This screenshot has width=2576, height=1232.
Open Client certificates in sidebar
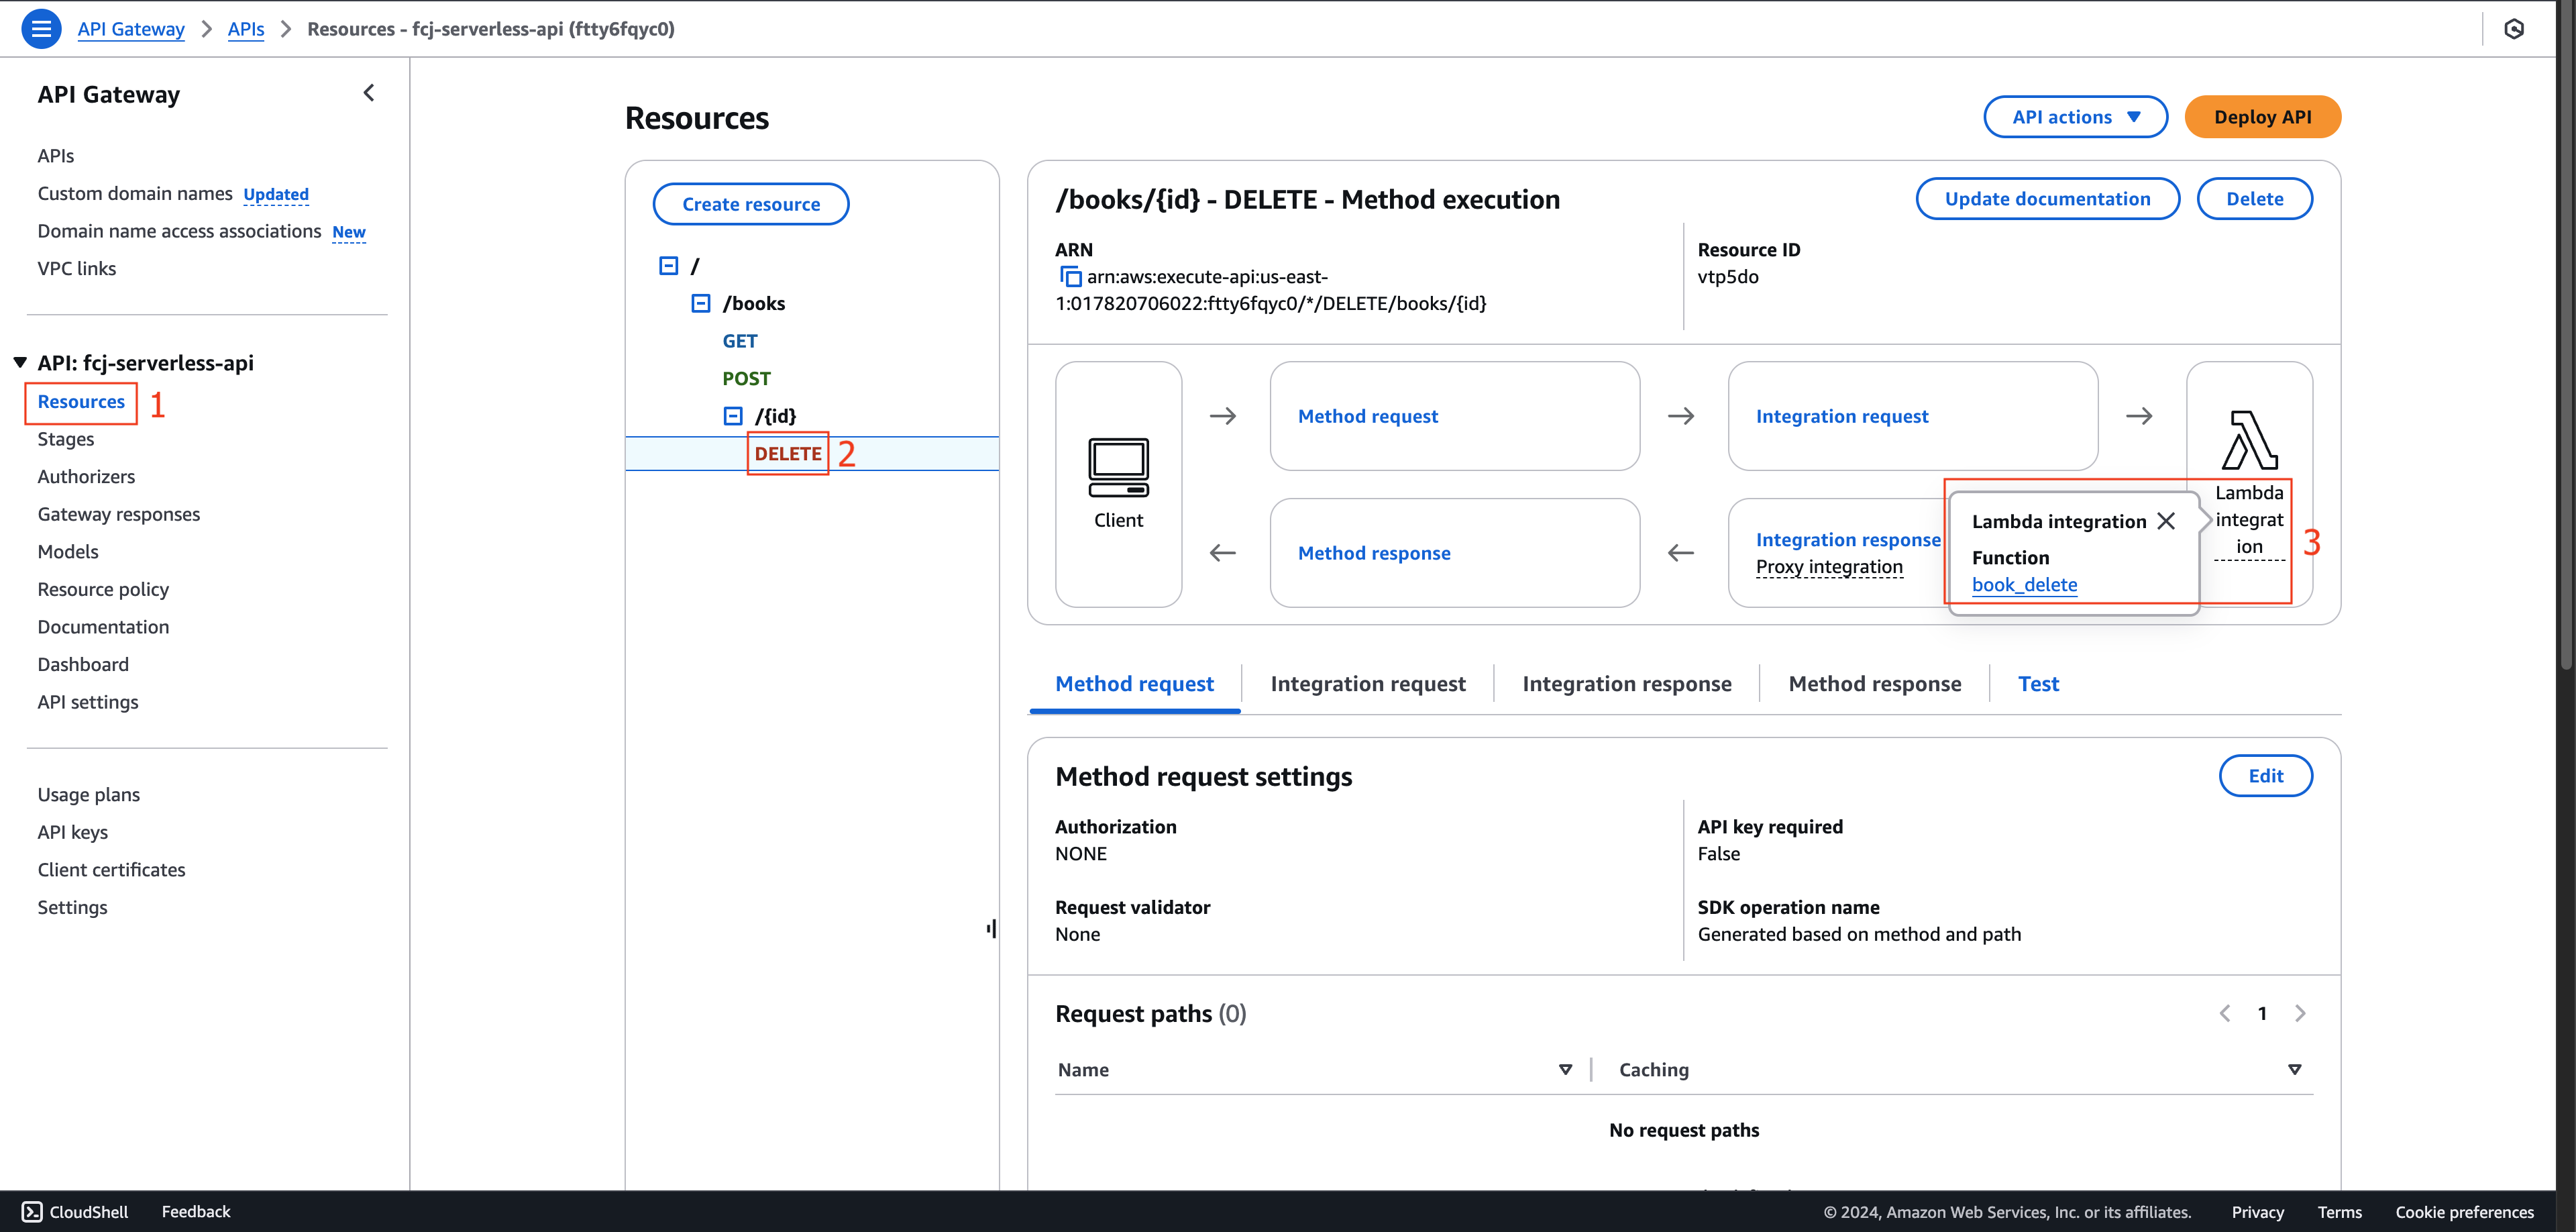pos(111,870)
